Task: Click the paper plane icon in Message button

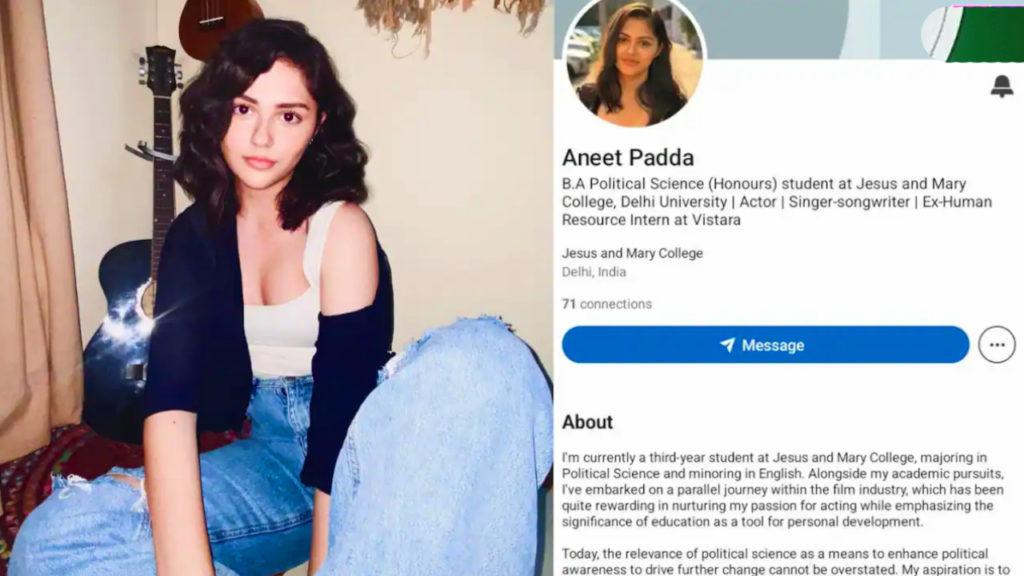Action: (x=728, y=345)
